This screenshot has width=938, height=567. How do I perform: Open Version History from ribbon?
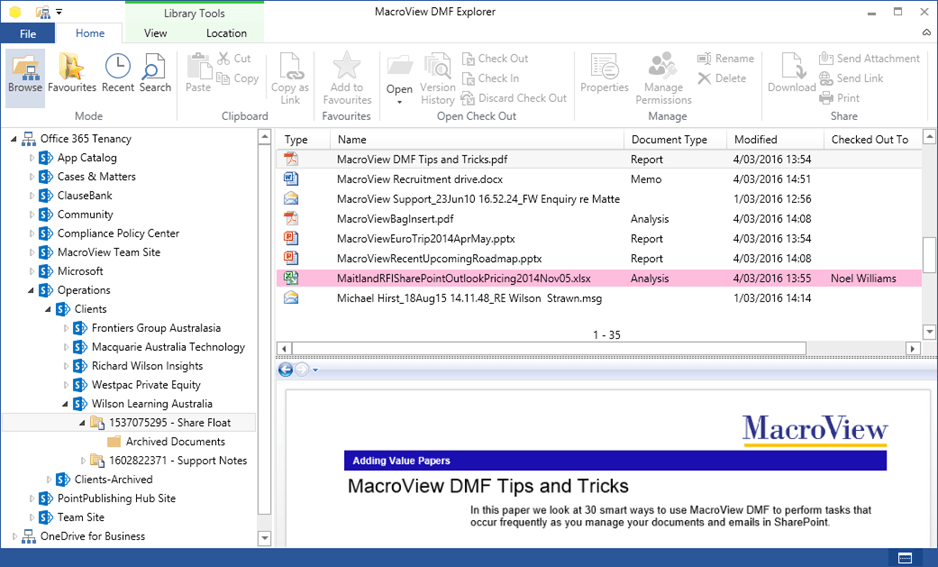pos(437,79)
